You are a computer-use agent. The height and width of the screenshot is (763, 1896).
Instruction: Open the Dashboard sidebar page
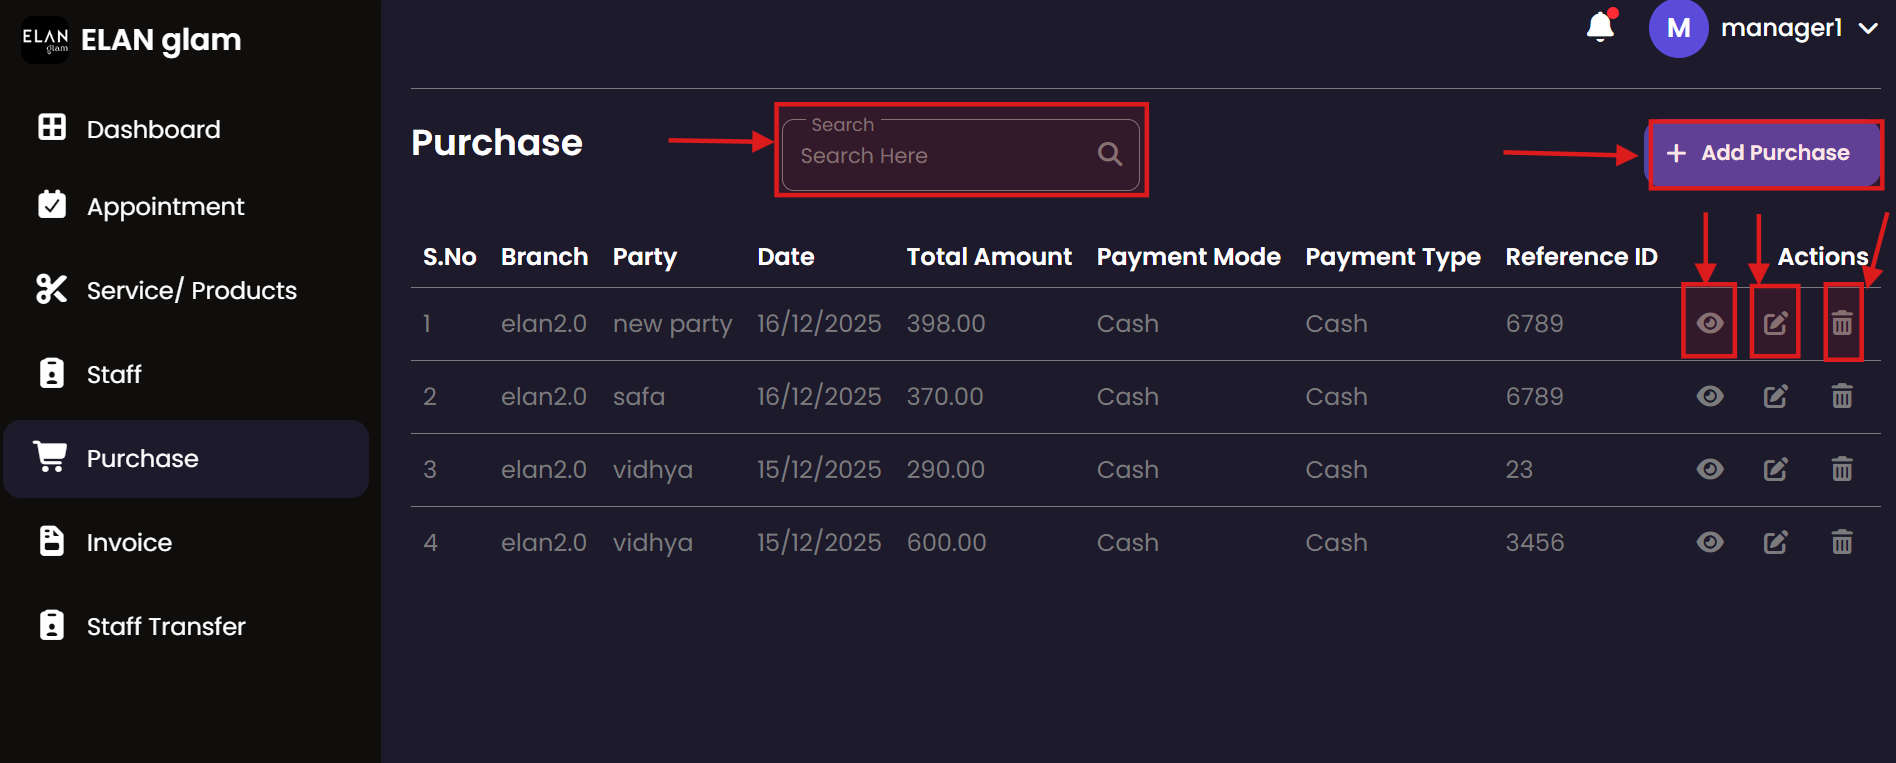coord(153,129)
